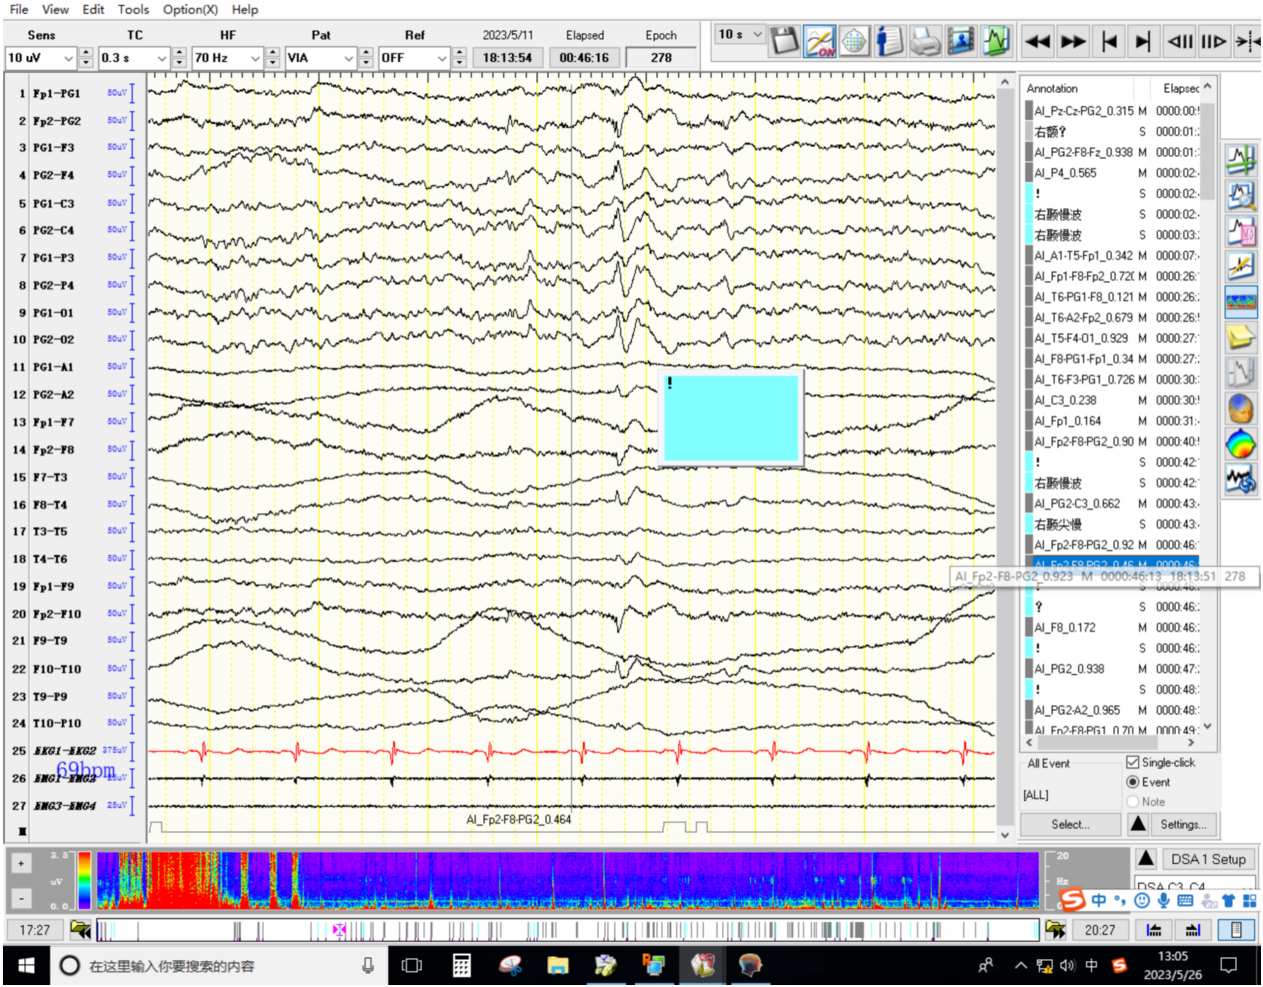Select the Event radio button
This screenshot has width=1263, height=987.
(1133, 782)
